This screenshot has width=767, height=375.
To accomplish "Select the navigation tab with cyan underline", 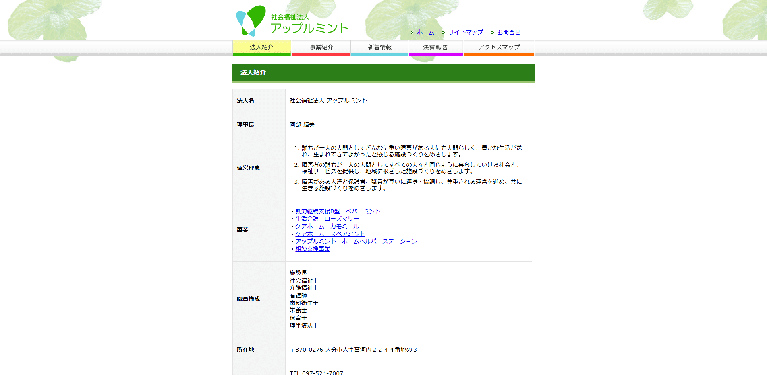I will click(380, 47).
